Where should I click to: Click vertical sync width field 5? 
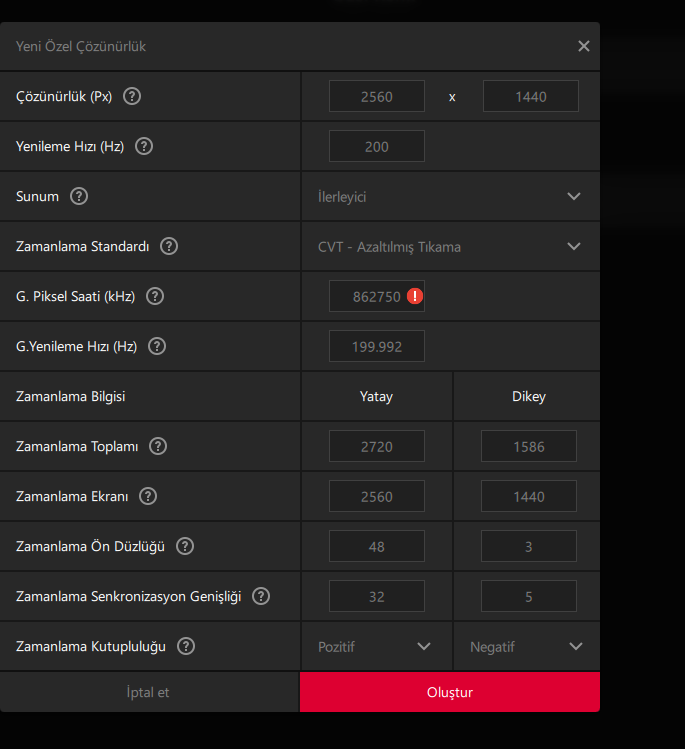[529, 596]
